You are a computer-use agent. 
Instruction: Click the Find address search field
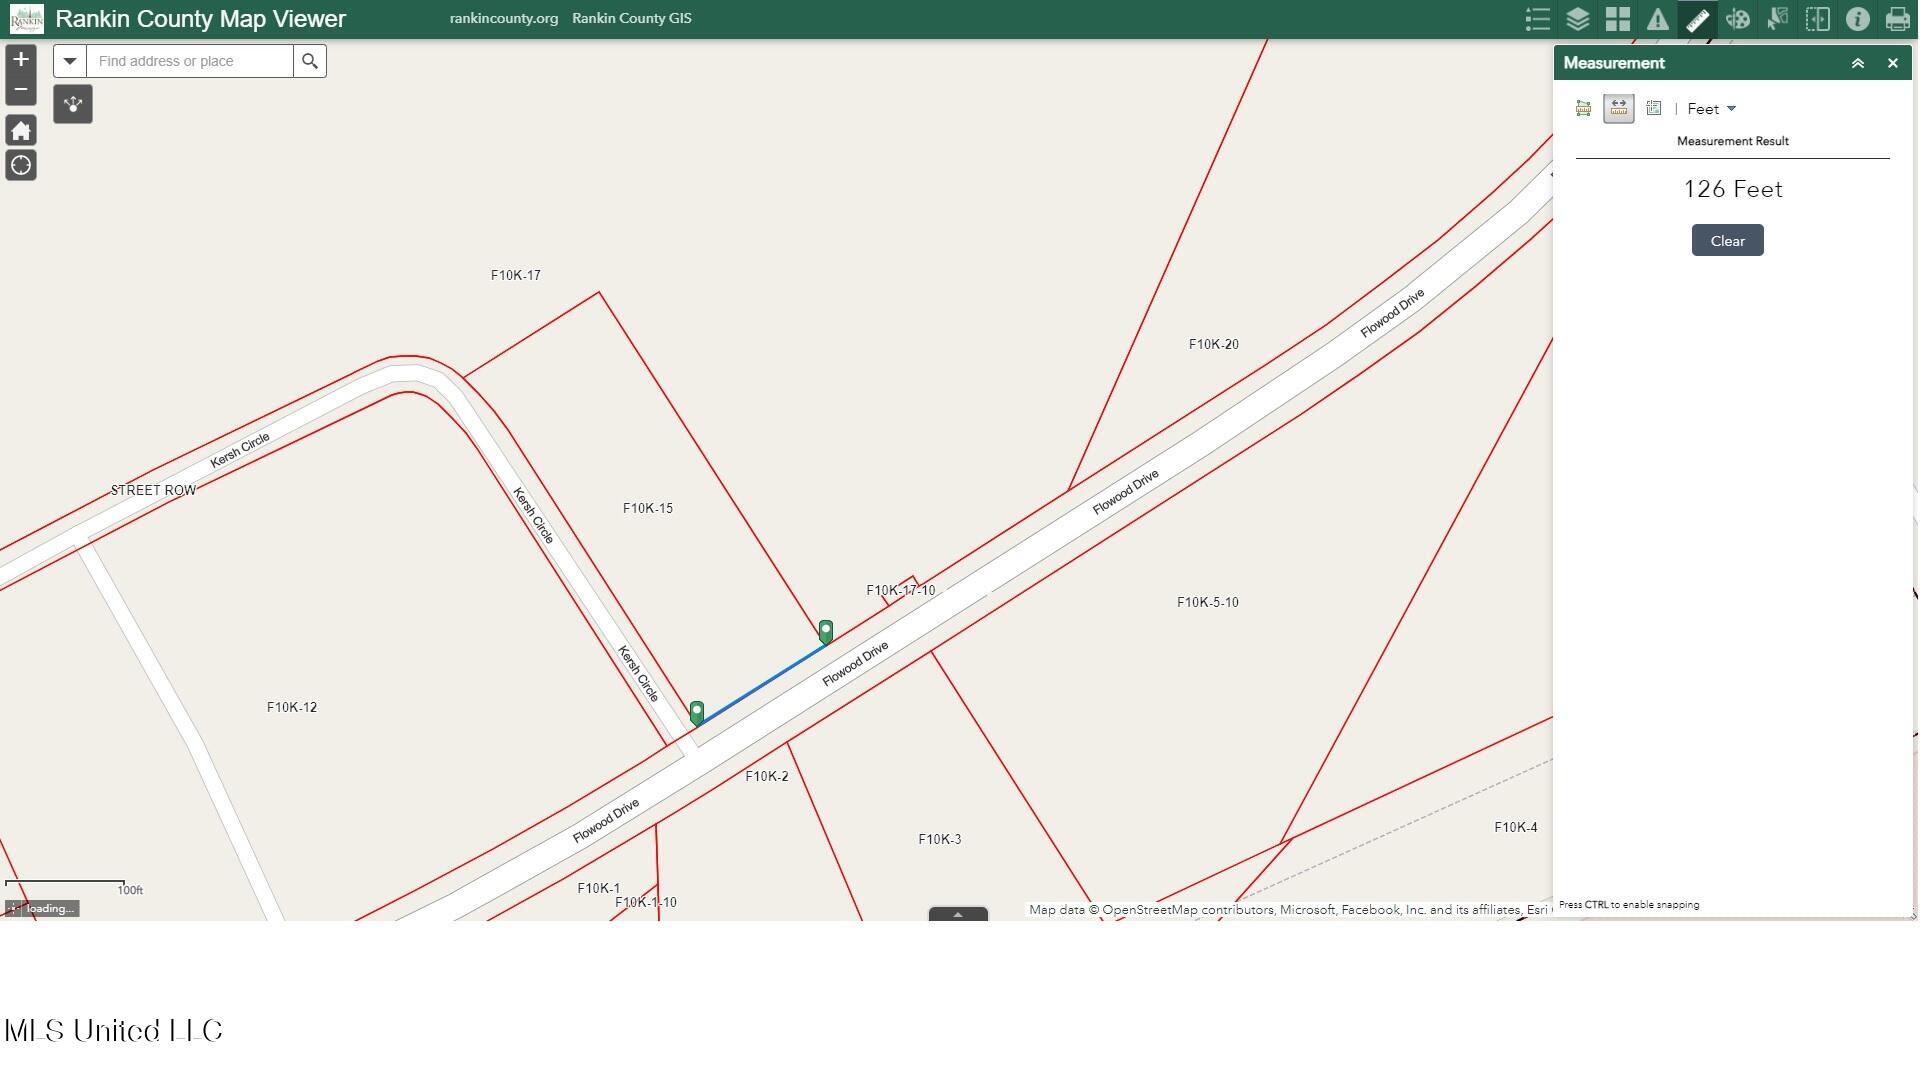pyautogui.click(x=190, y=61)
